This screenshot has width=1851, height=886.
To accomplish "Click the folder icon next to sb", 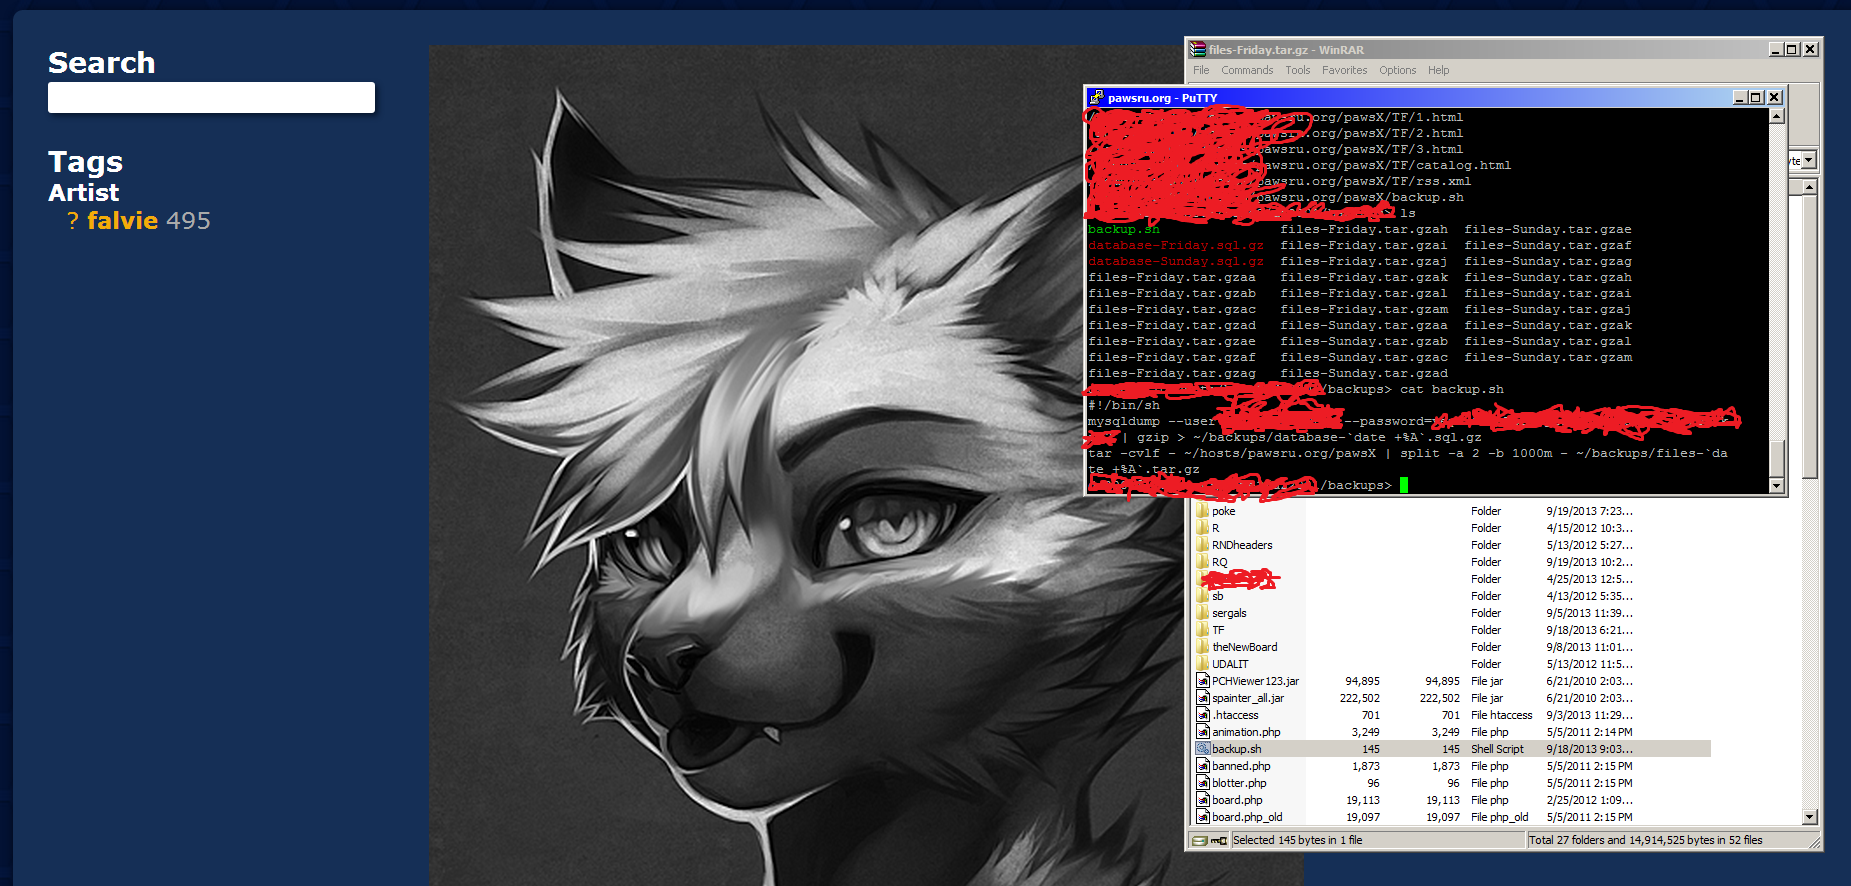I will [x=1202, y=596].
